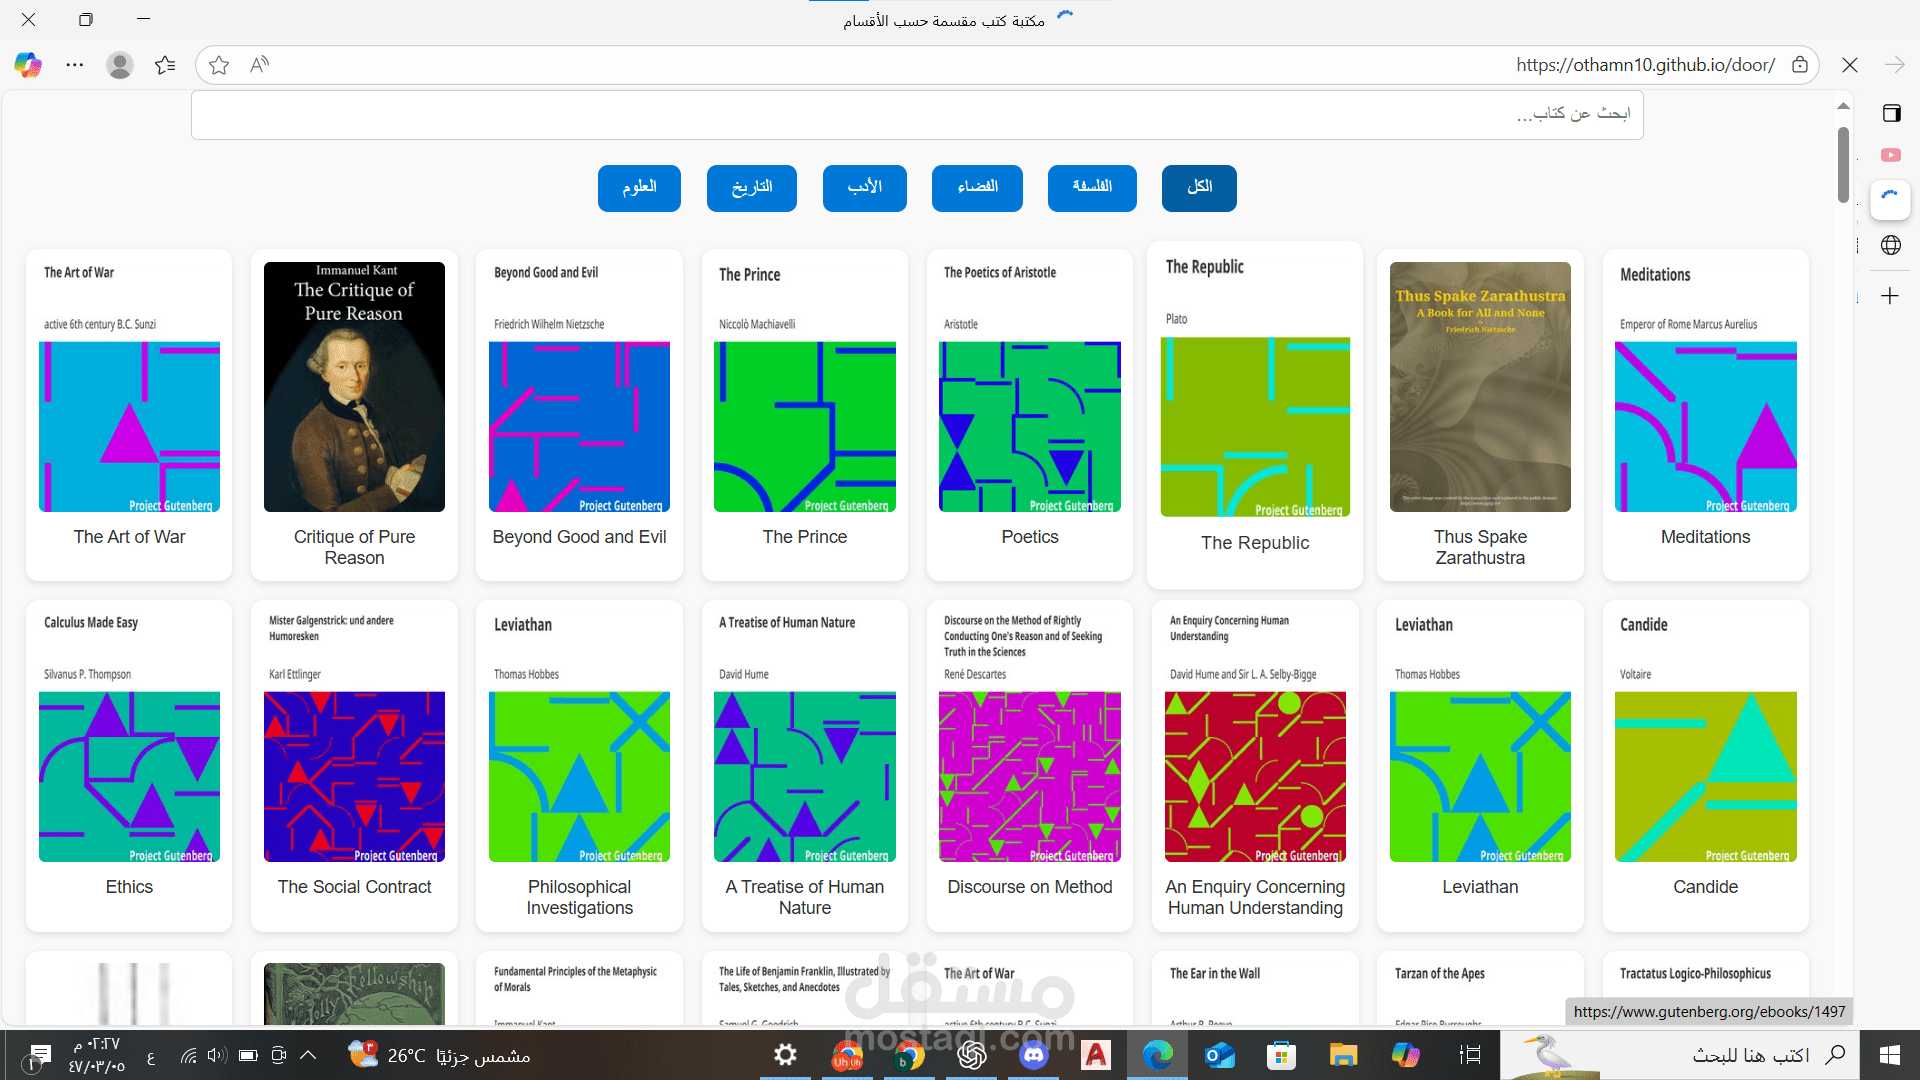Click Philosophical Investigations title

(580, 897)
